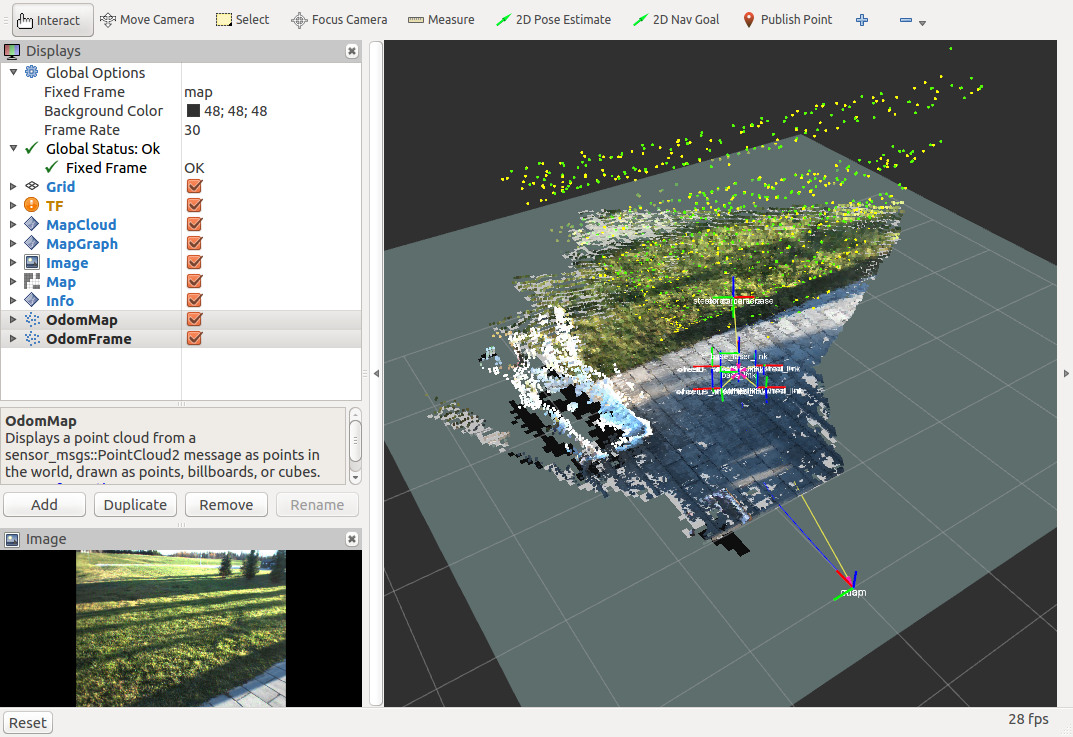Click the blue plus add-tool icon

862,20
